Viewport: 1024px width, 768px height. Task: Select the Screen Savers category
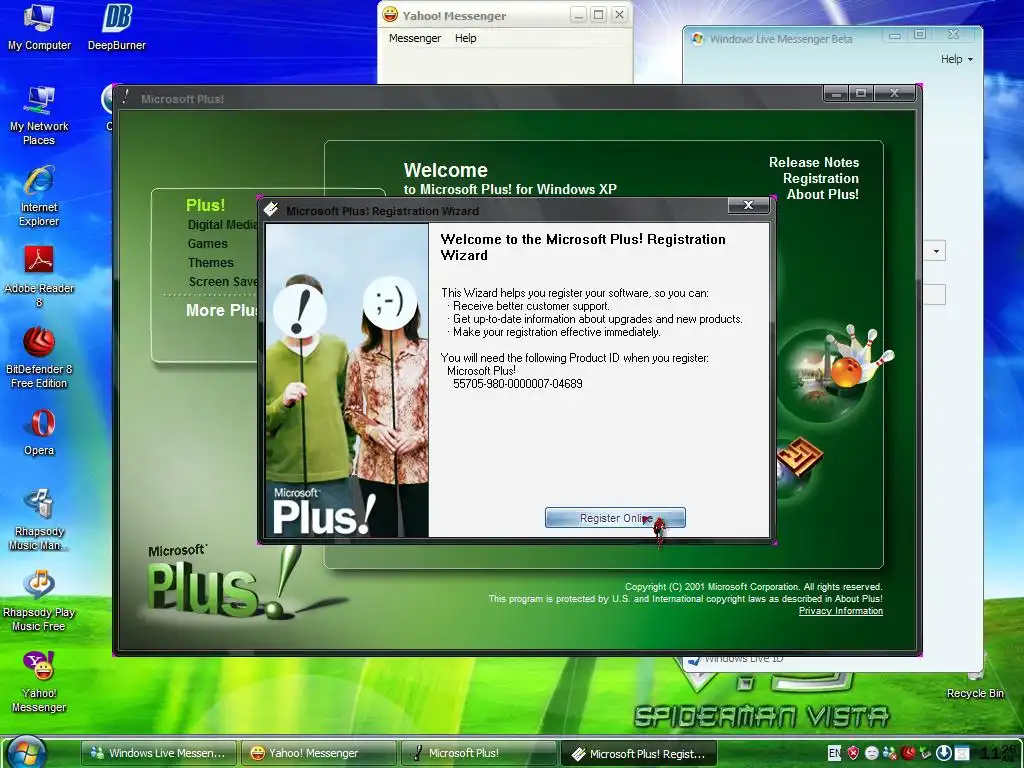point(223,281)
